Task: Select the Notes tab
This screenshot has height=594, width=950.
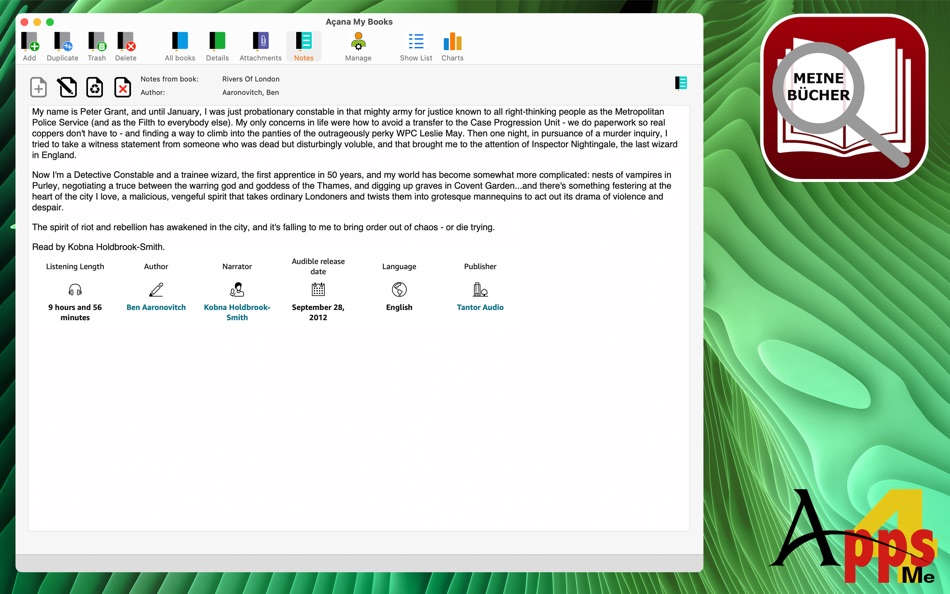Action: pyautogui.click(x=304, y=47)
